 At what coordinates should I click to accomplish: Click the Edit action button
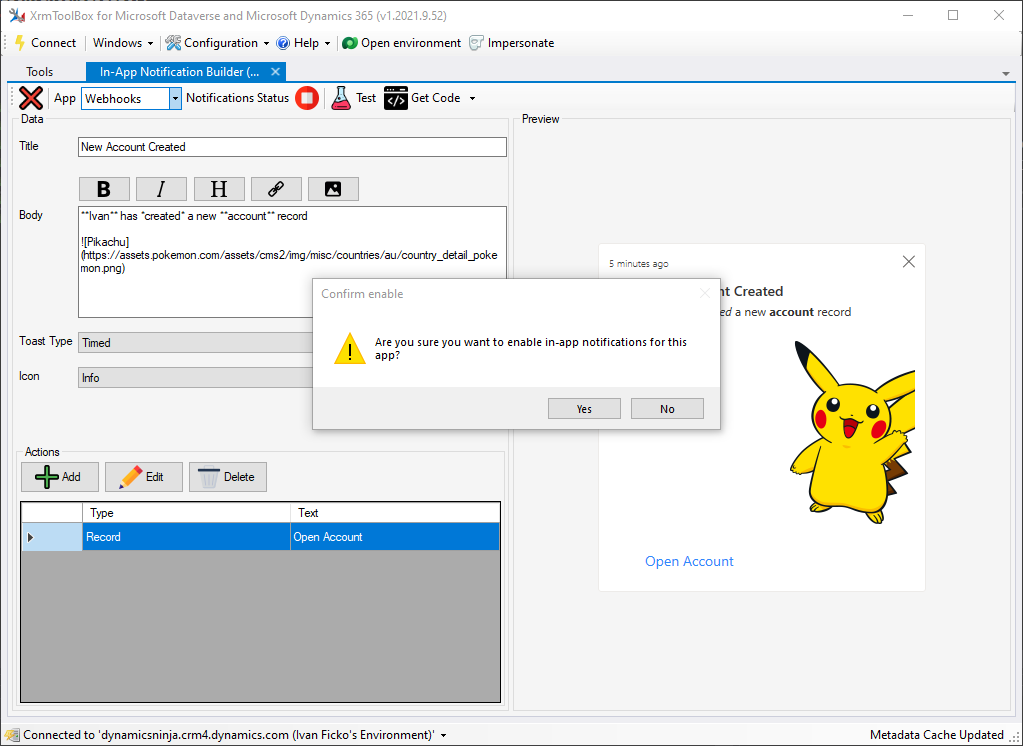(x=144, y=477)
